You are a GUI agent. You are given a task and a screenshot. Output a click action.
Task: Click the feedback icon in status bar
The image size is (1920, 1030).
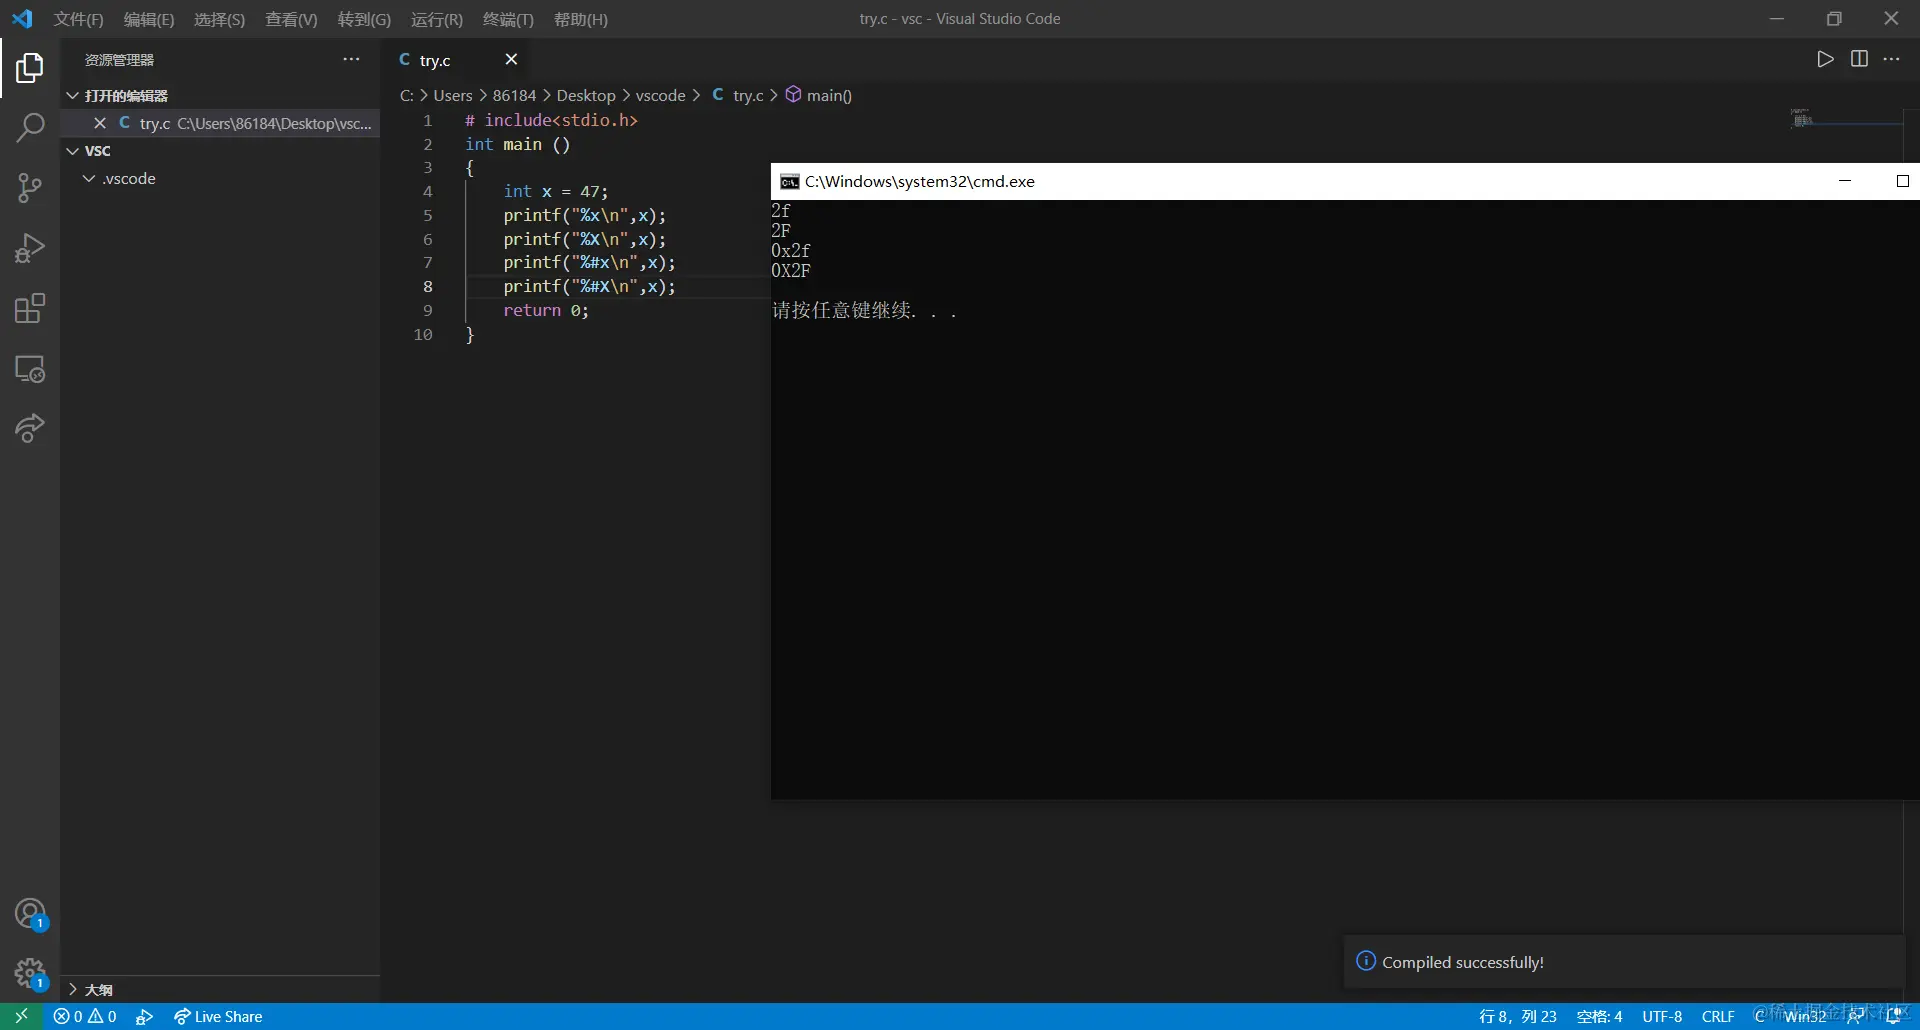point(1856,1016)
